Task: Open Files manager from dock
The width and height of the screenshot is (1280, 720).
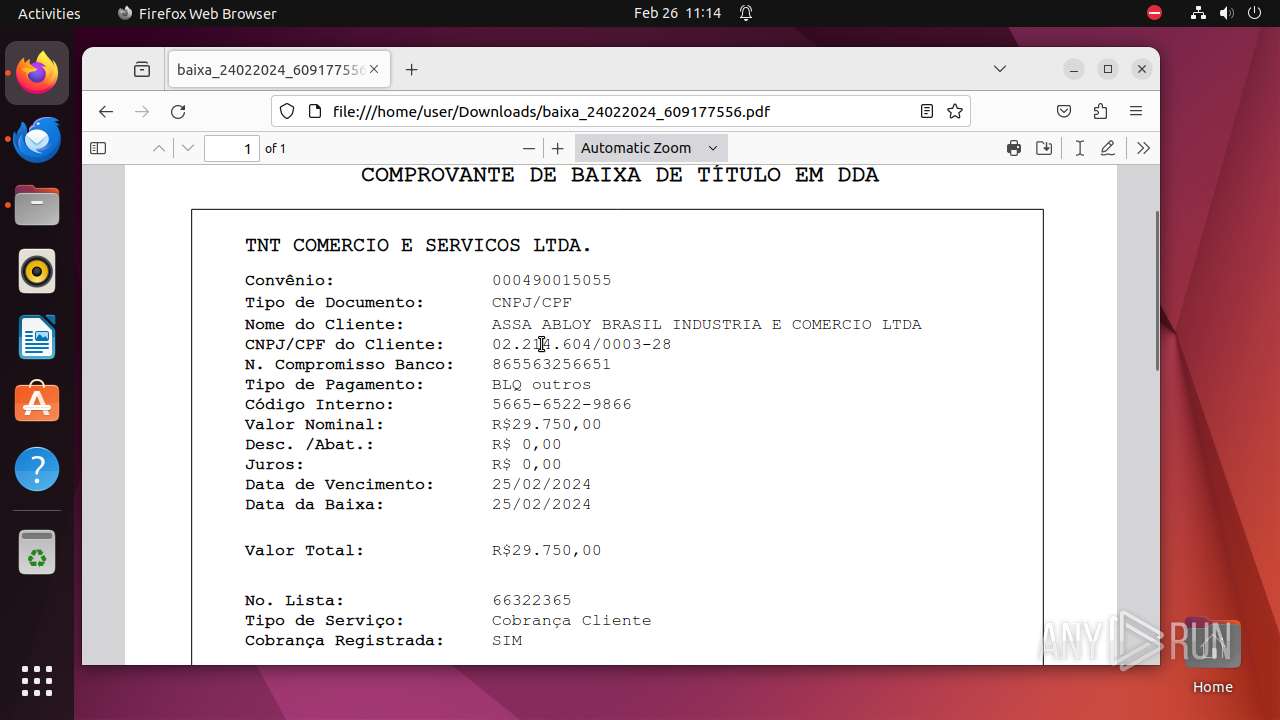Action: [x=37, y=205]
